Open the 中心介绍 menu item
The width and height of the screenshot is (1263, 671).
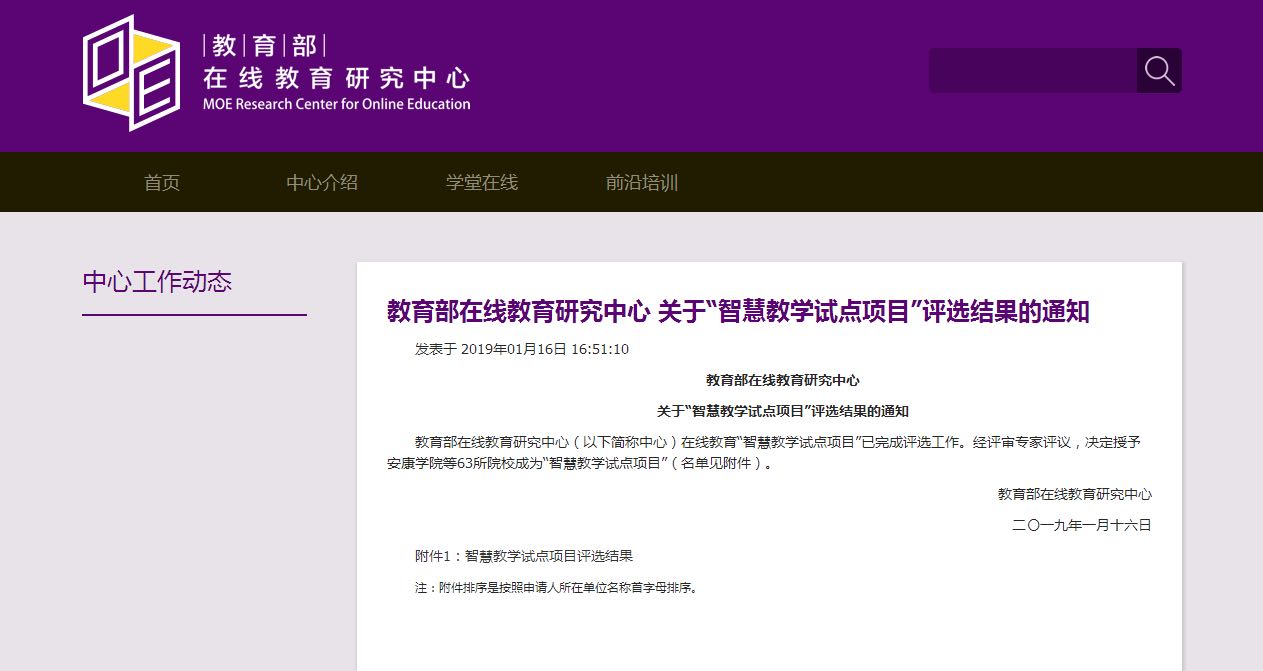pos(322,183)
